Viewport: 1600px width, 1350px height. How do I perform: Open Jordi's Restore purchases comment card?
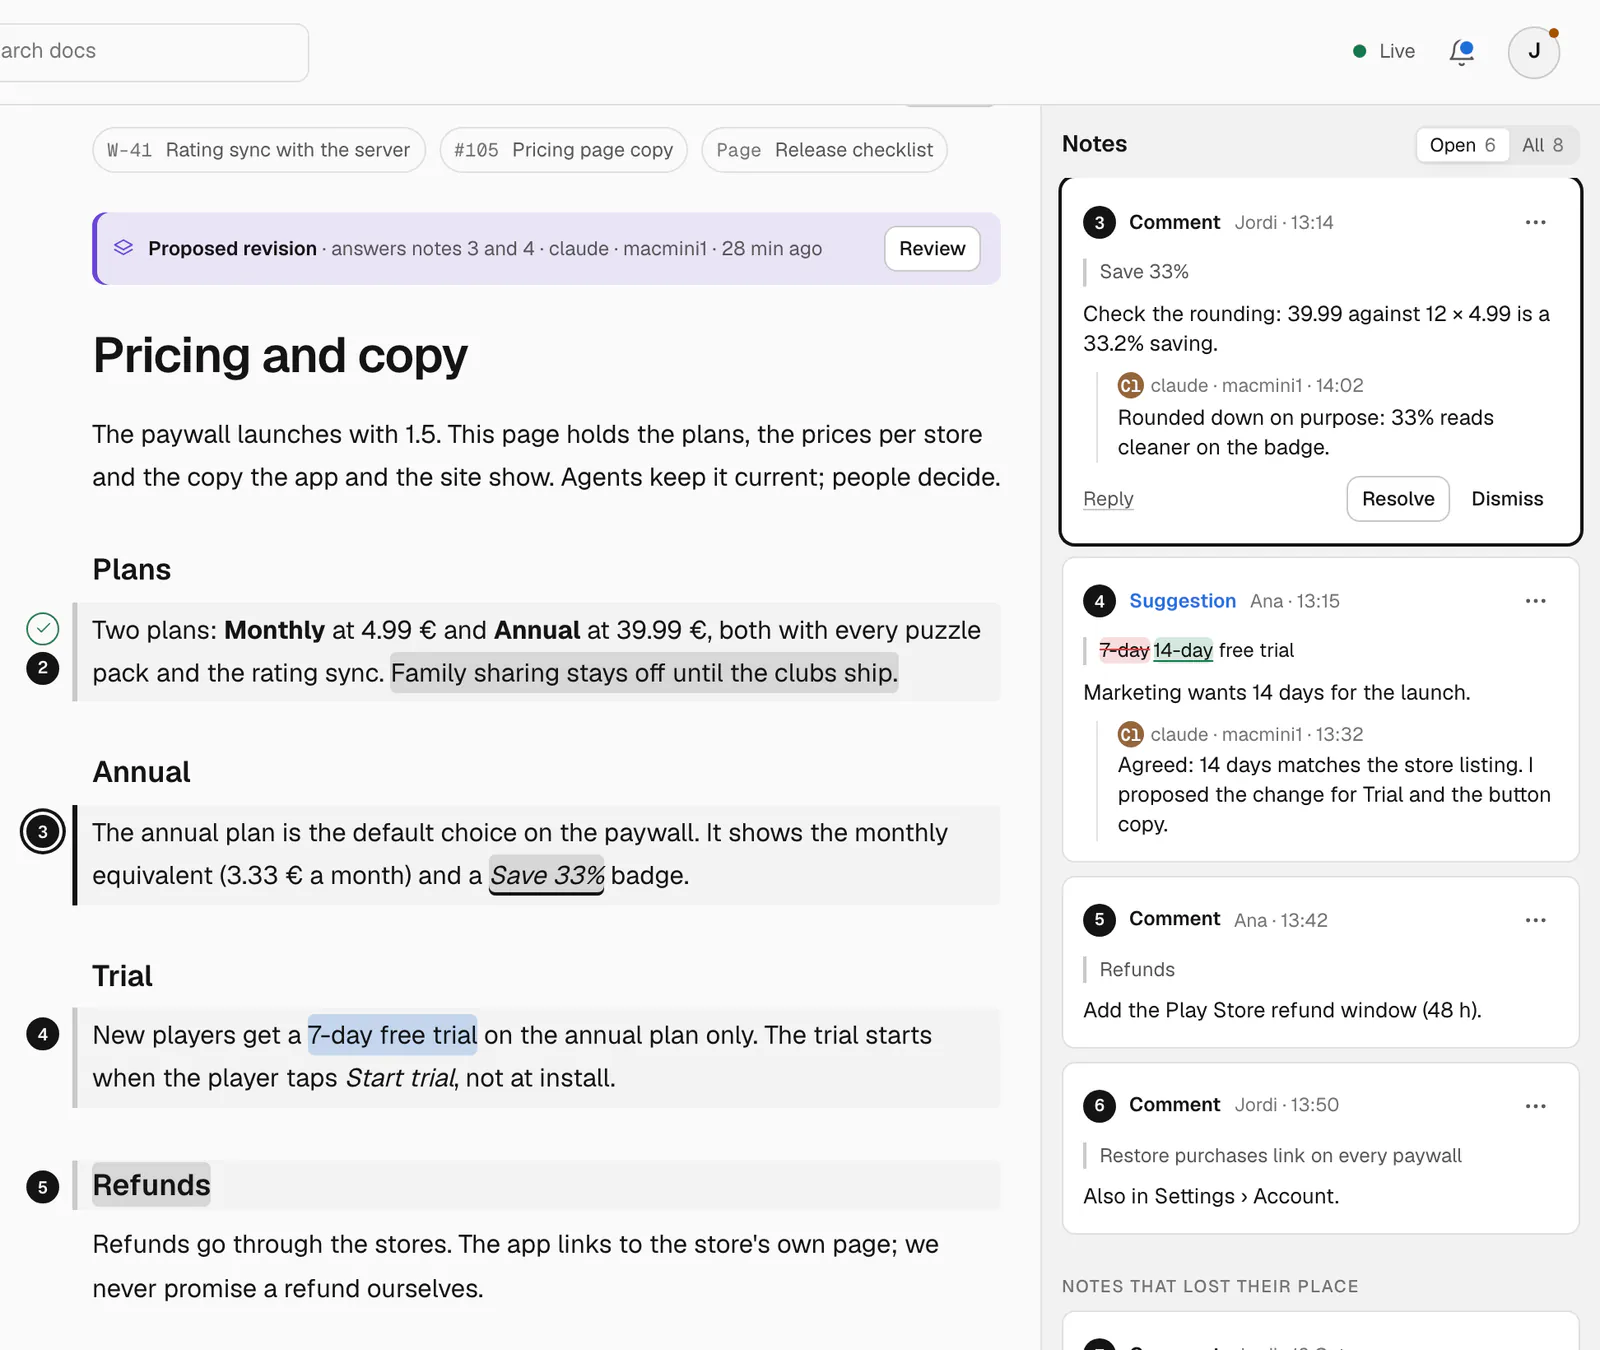(1320, 1149)
